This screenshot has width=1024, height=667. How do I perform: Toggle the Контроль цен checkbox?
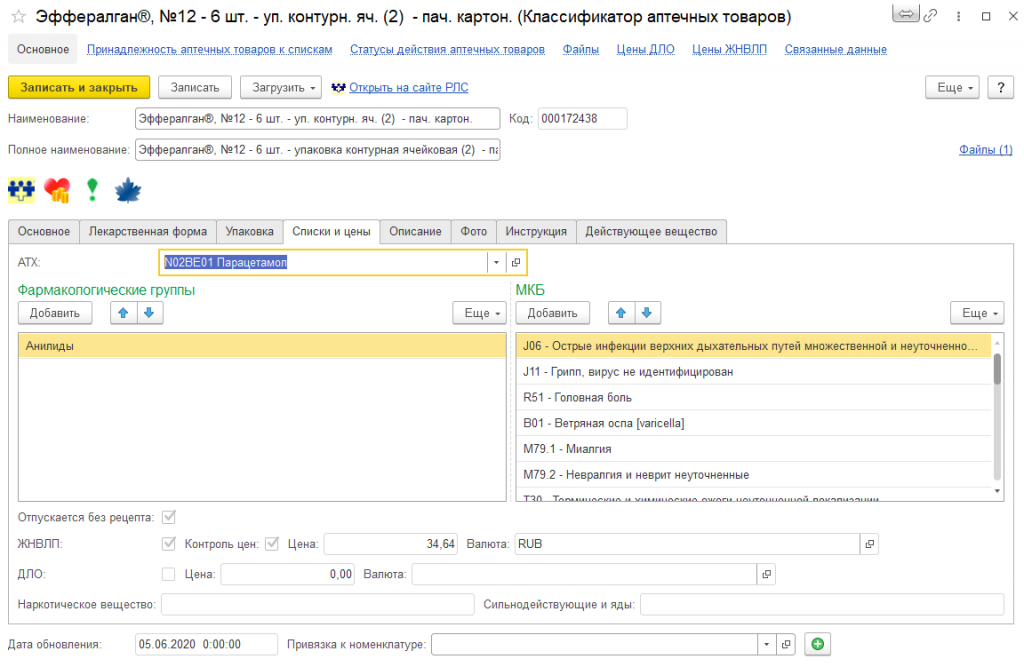pyautogui.click(x=272, y=544)
